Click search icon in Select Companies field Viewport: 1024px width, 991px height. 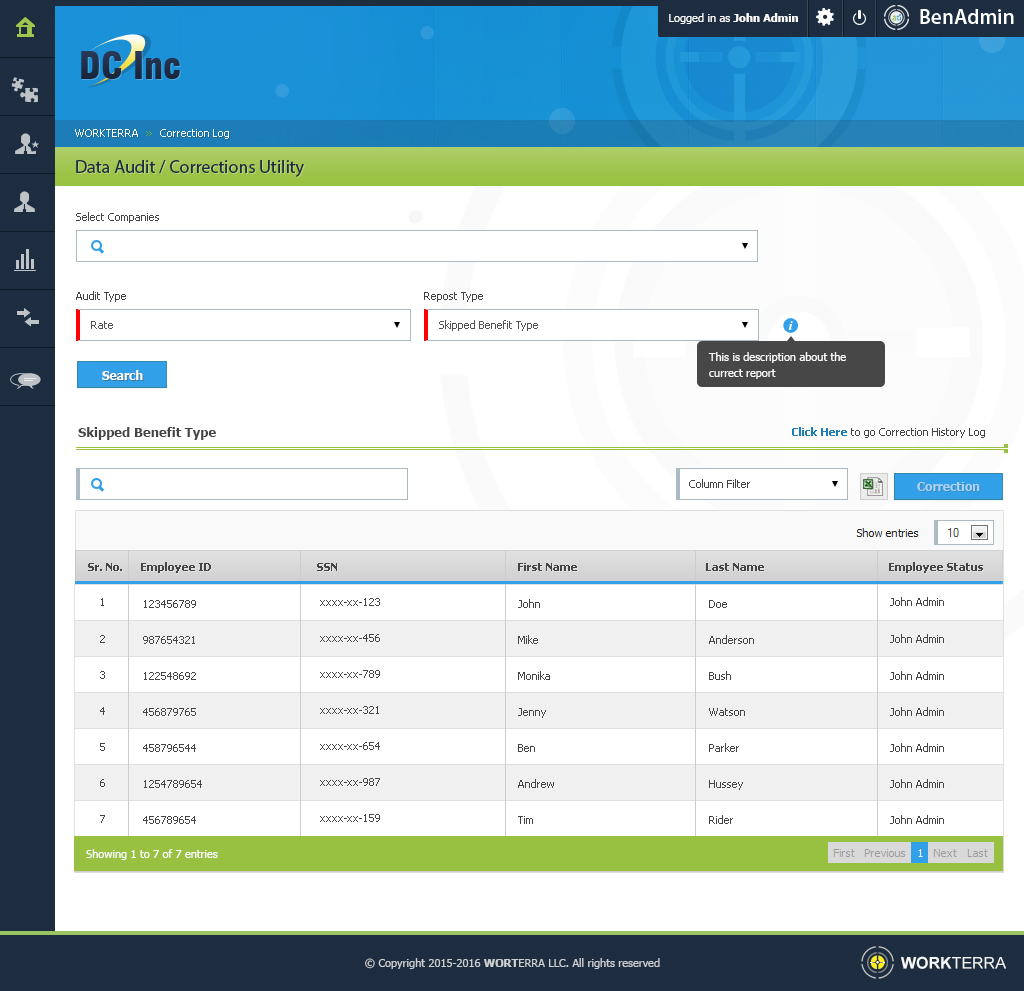click(97, 246)
